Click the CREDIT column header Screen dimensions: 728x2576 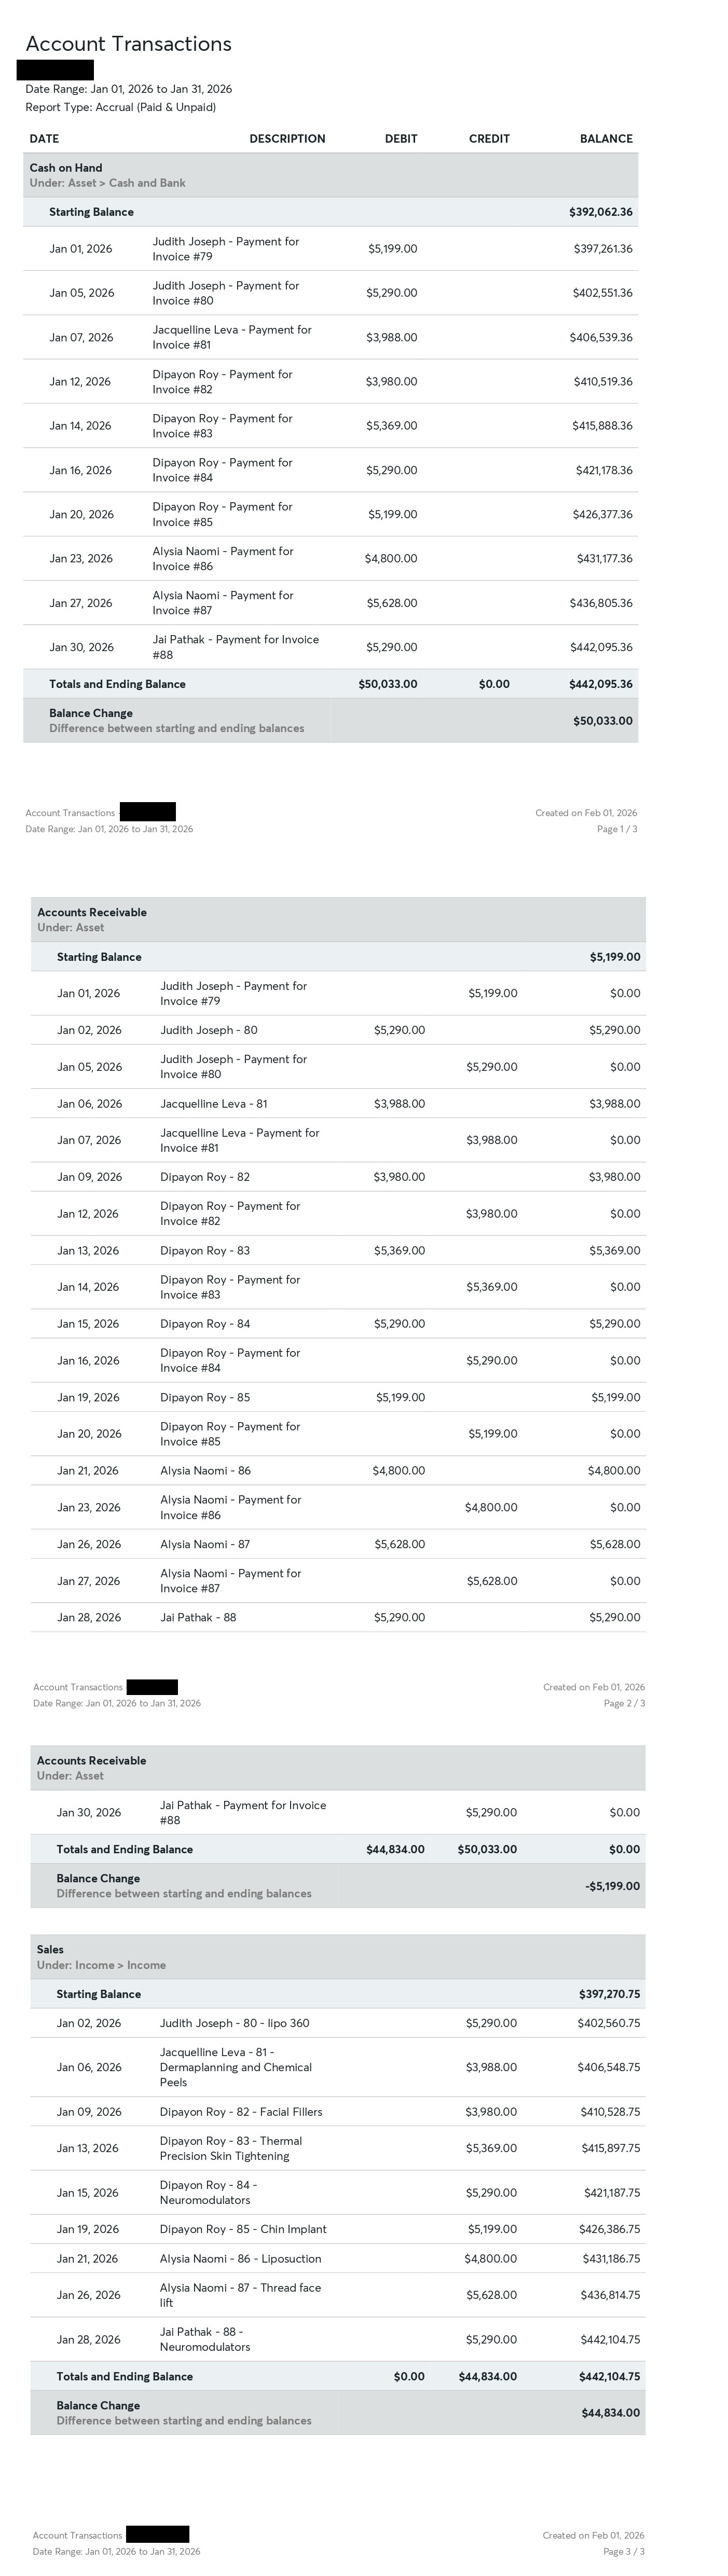pyautogui.click(x=489, y=139)
